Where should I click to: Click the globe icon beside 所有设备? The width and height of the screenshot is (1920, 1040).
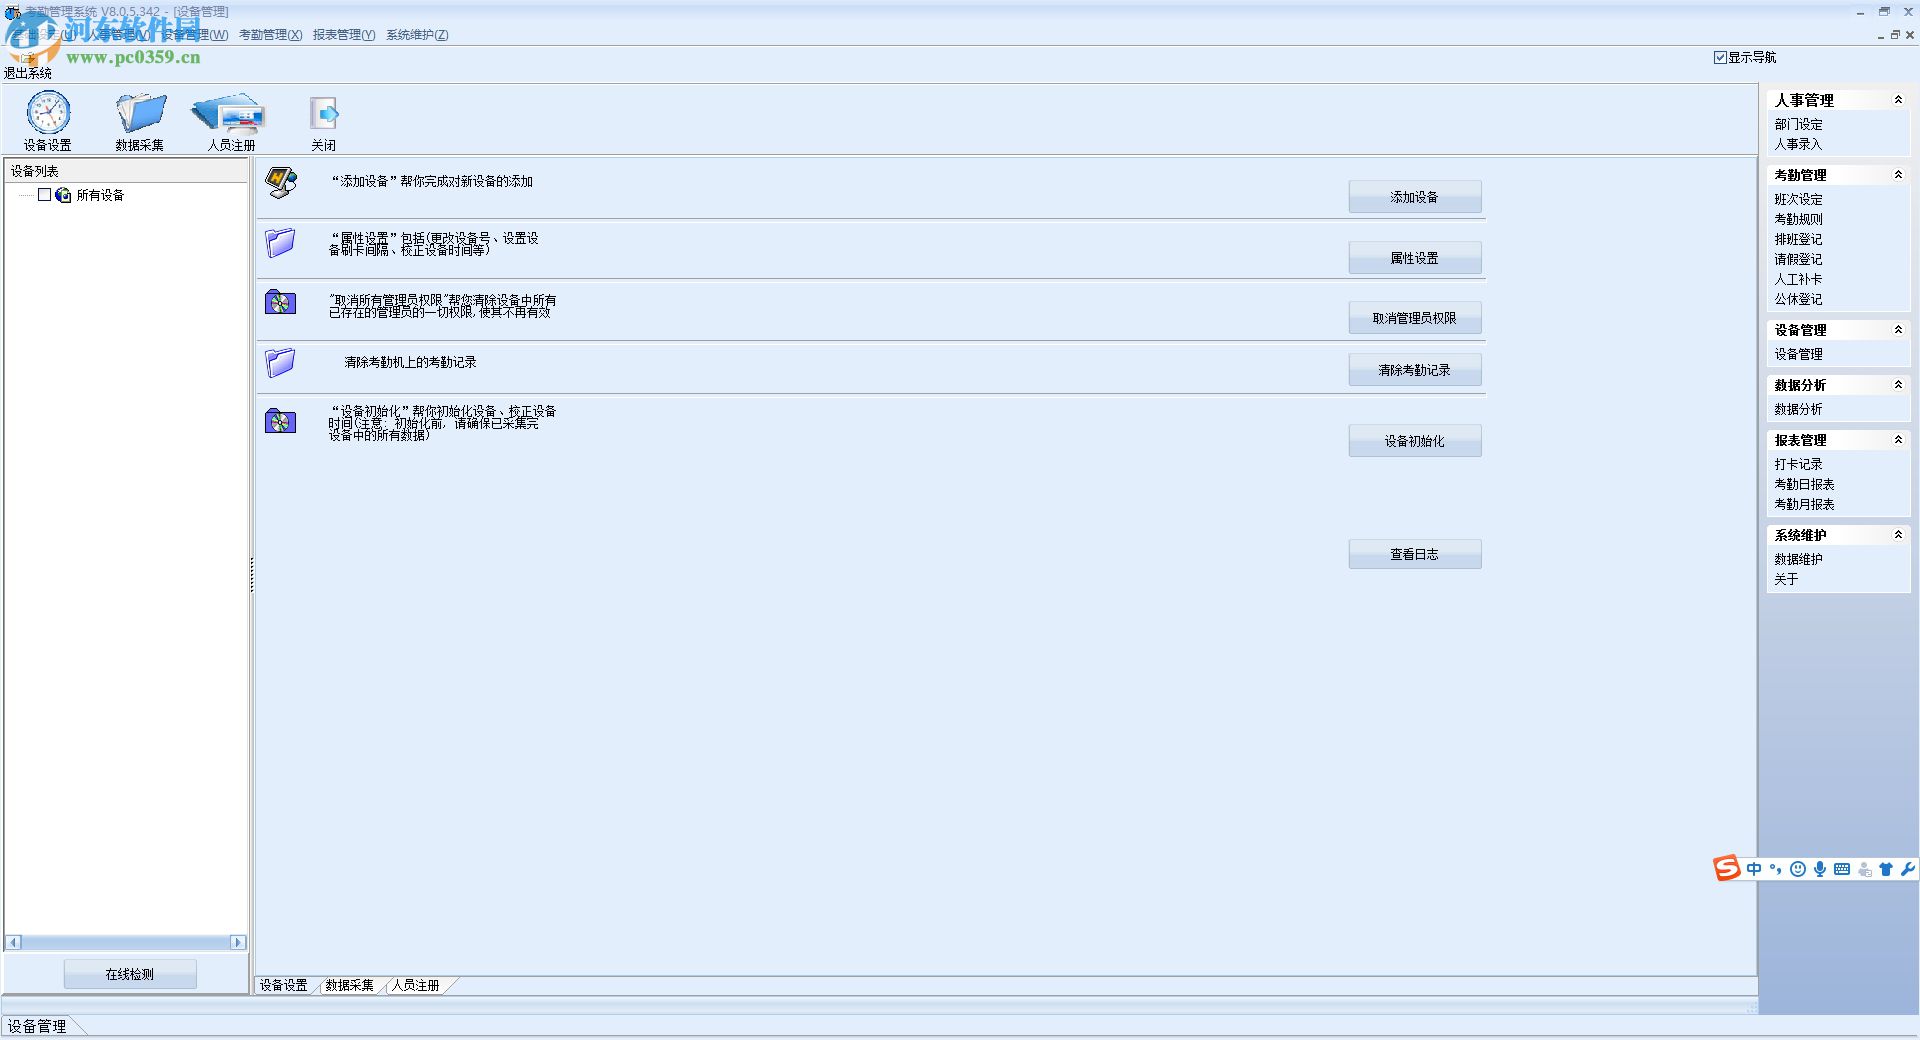click(x=63, y=195)
